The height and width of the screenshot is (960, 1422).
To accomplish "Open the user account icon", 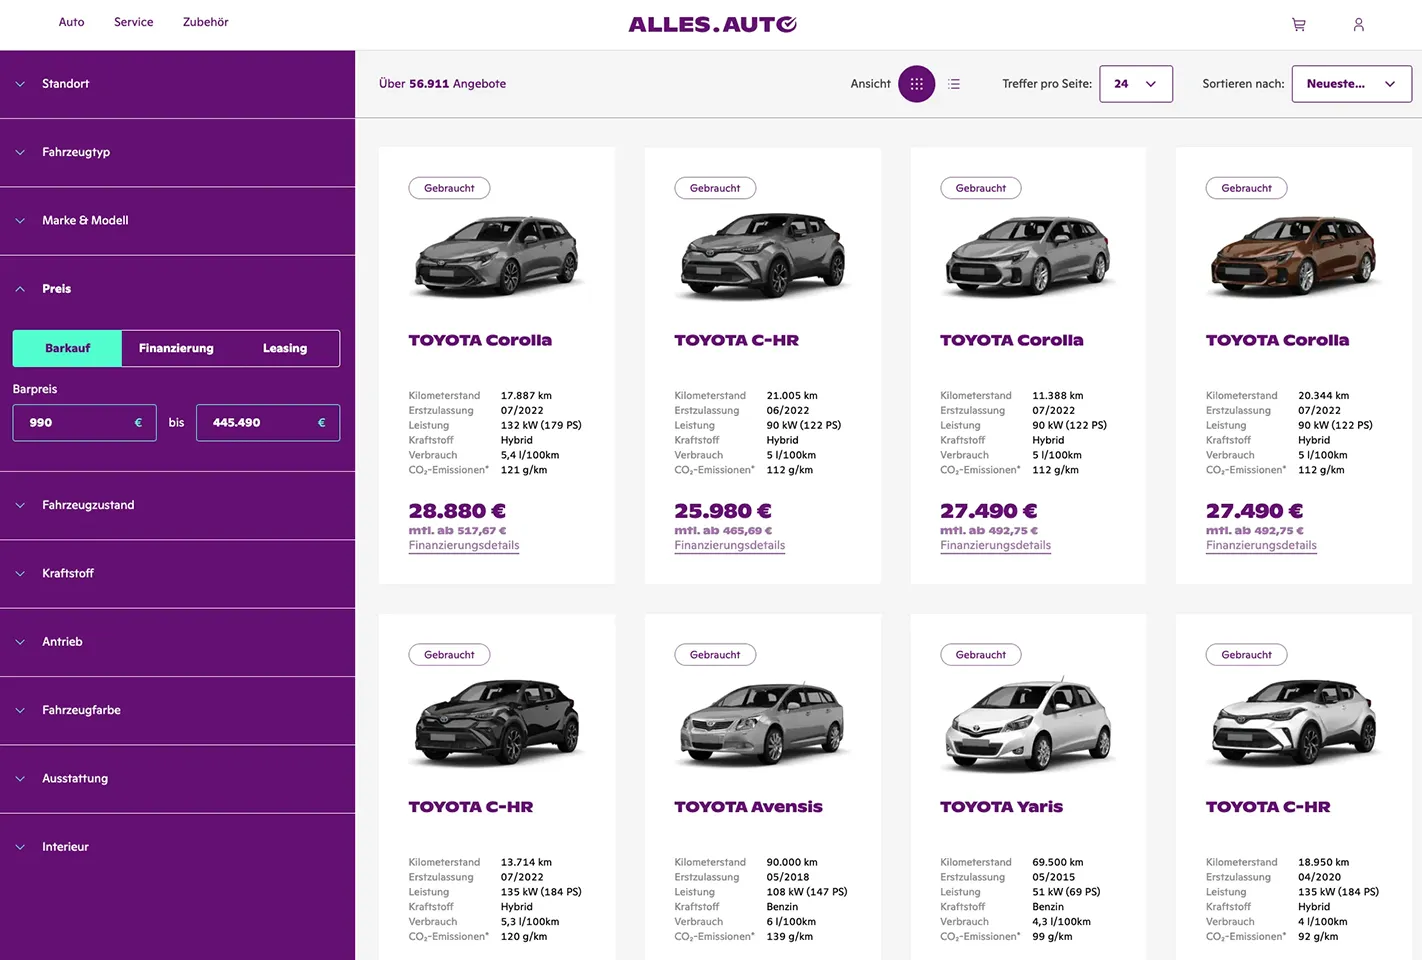I will tap(1358, 25).
